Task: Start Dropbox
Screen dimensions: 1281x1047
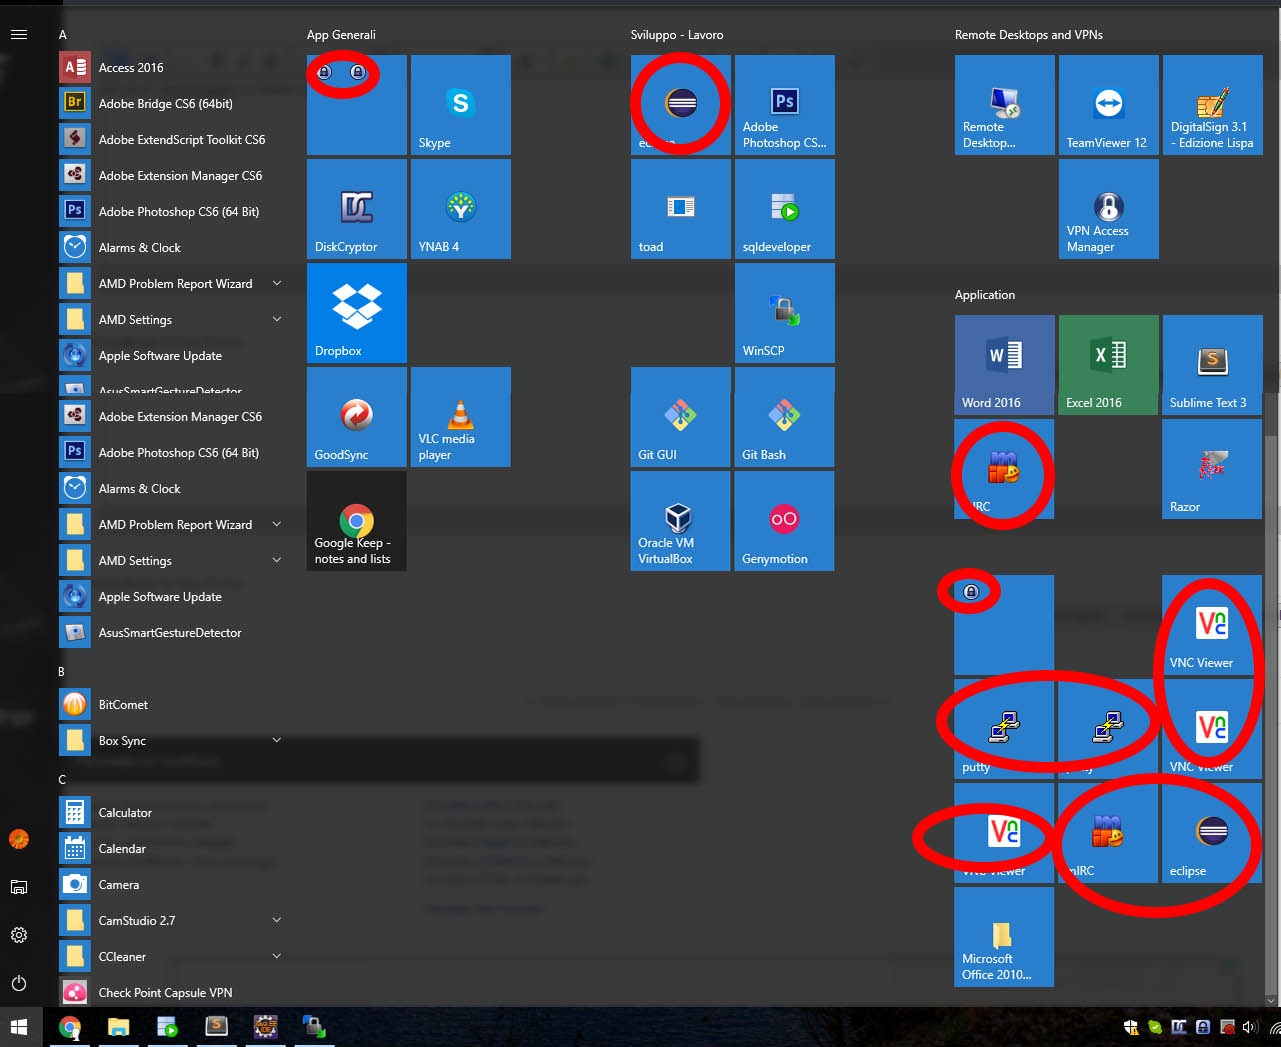Action: point(356,312)
